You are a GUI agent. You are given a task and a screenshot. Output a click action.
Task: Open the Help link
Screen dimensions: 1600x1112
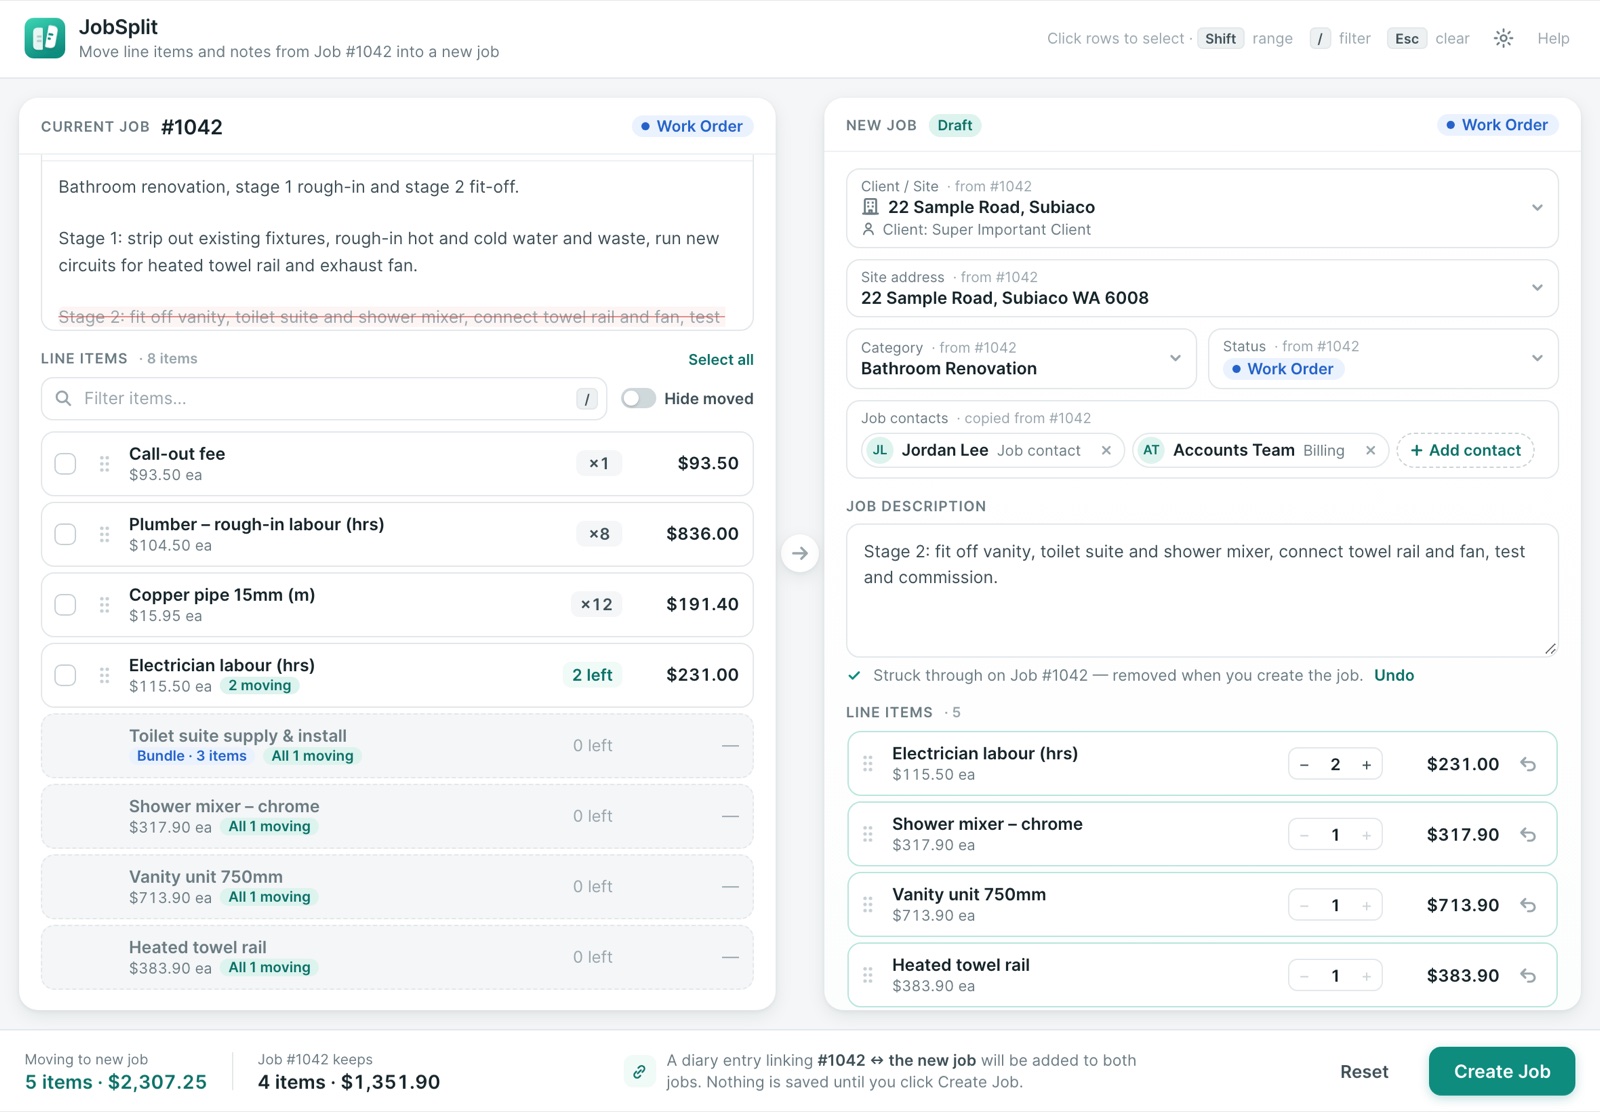(x=1553, y=39)
